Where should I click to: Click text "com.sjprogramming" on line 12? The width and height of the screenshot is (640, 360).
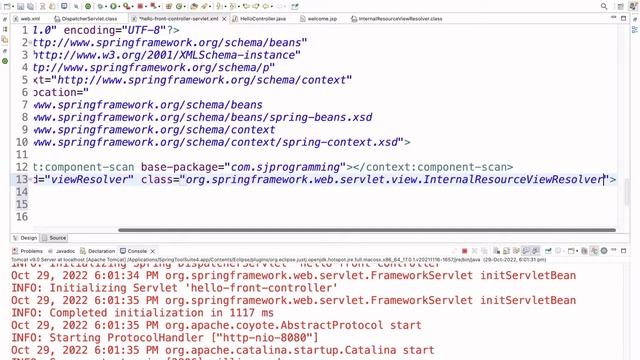coord(285,167)
